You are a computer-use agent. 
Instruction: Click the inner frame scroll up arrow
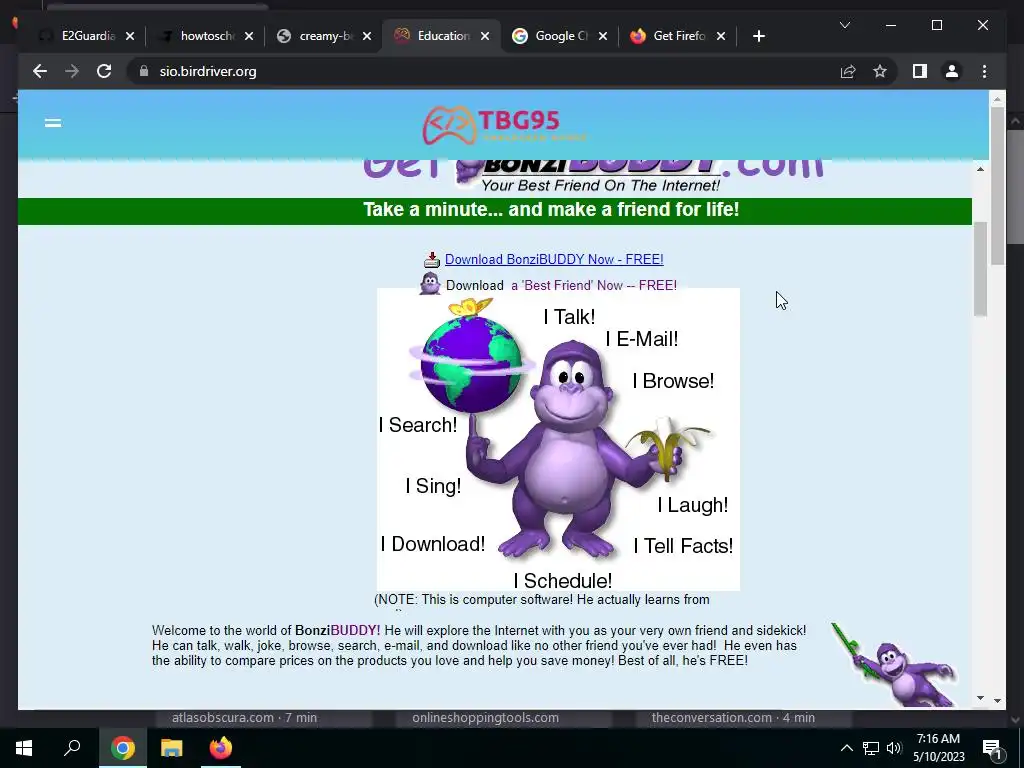tap(980, 169)
